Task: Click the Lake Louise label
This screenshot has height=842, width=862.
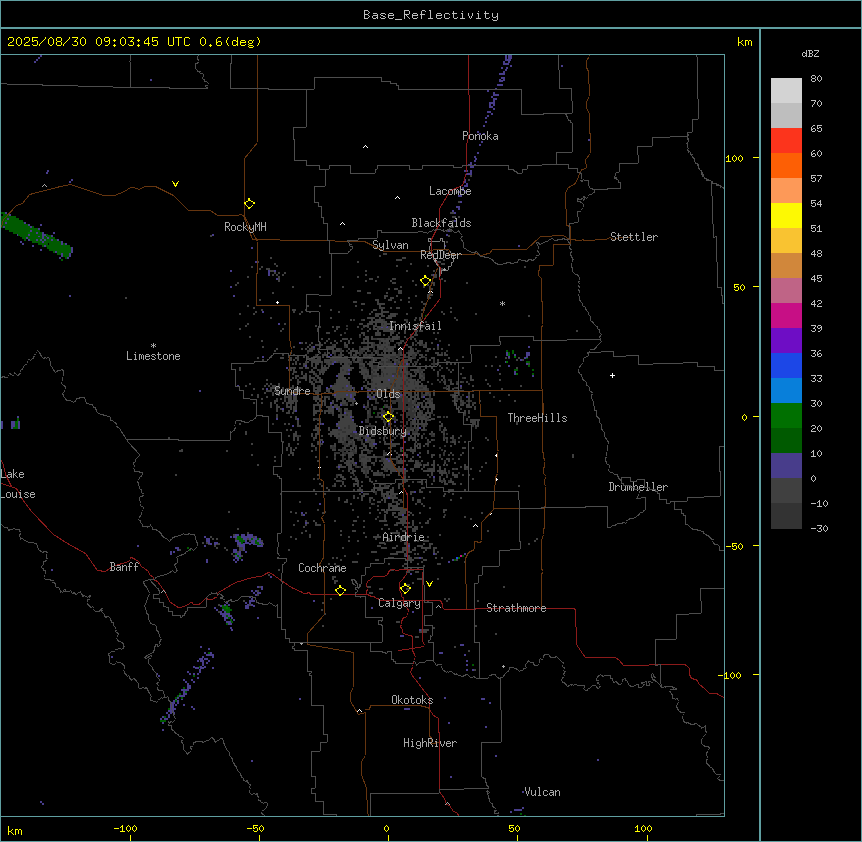Action: point(18,484)
